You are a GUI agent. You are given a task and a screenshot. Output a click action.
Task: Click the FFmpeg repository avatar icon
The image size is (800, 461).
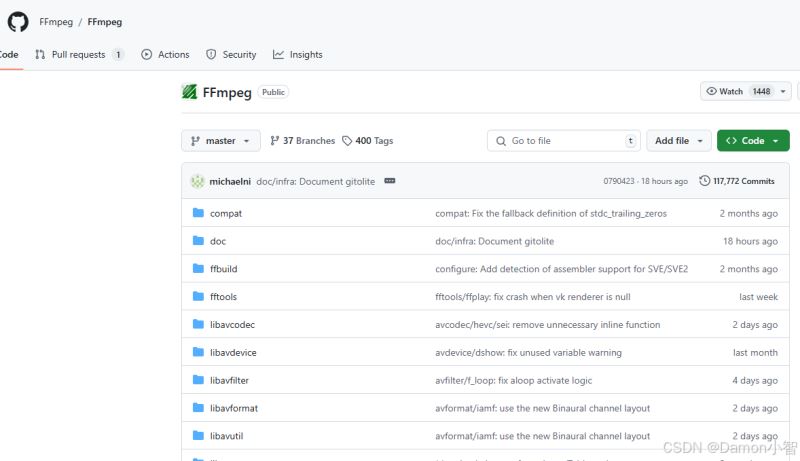(x=189, y=92)
